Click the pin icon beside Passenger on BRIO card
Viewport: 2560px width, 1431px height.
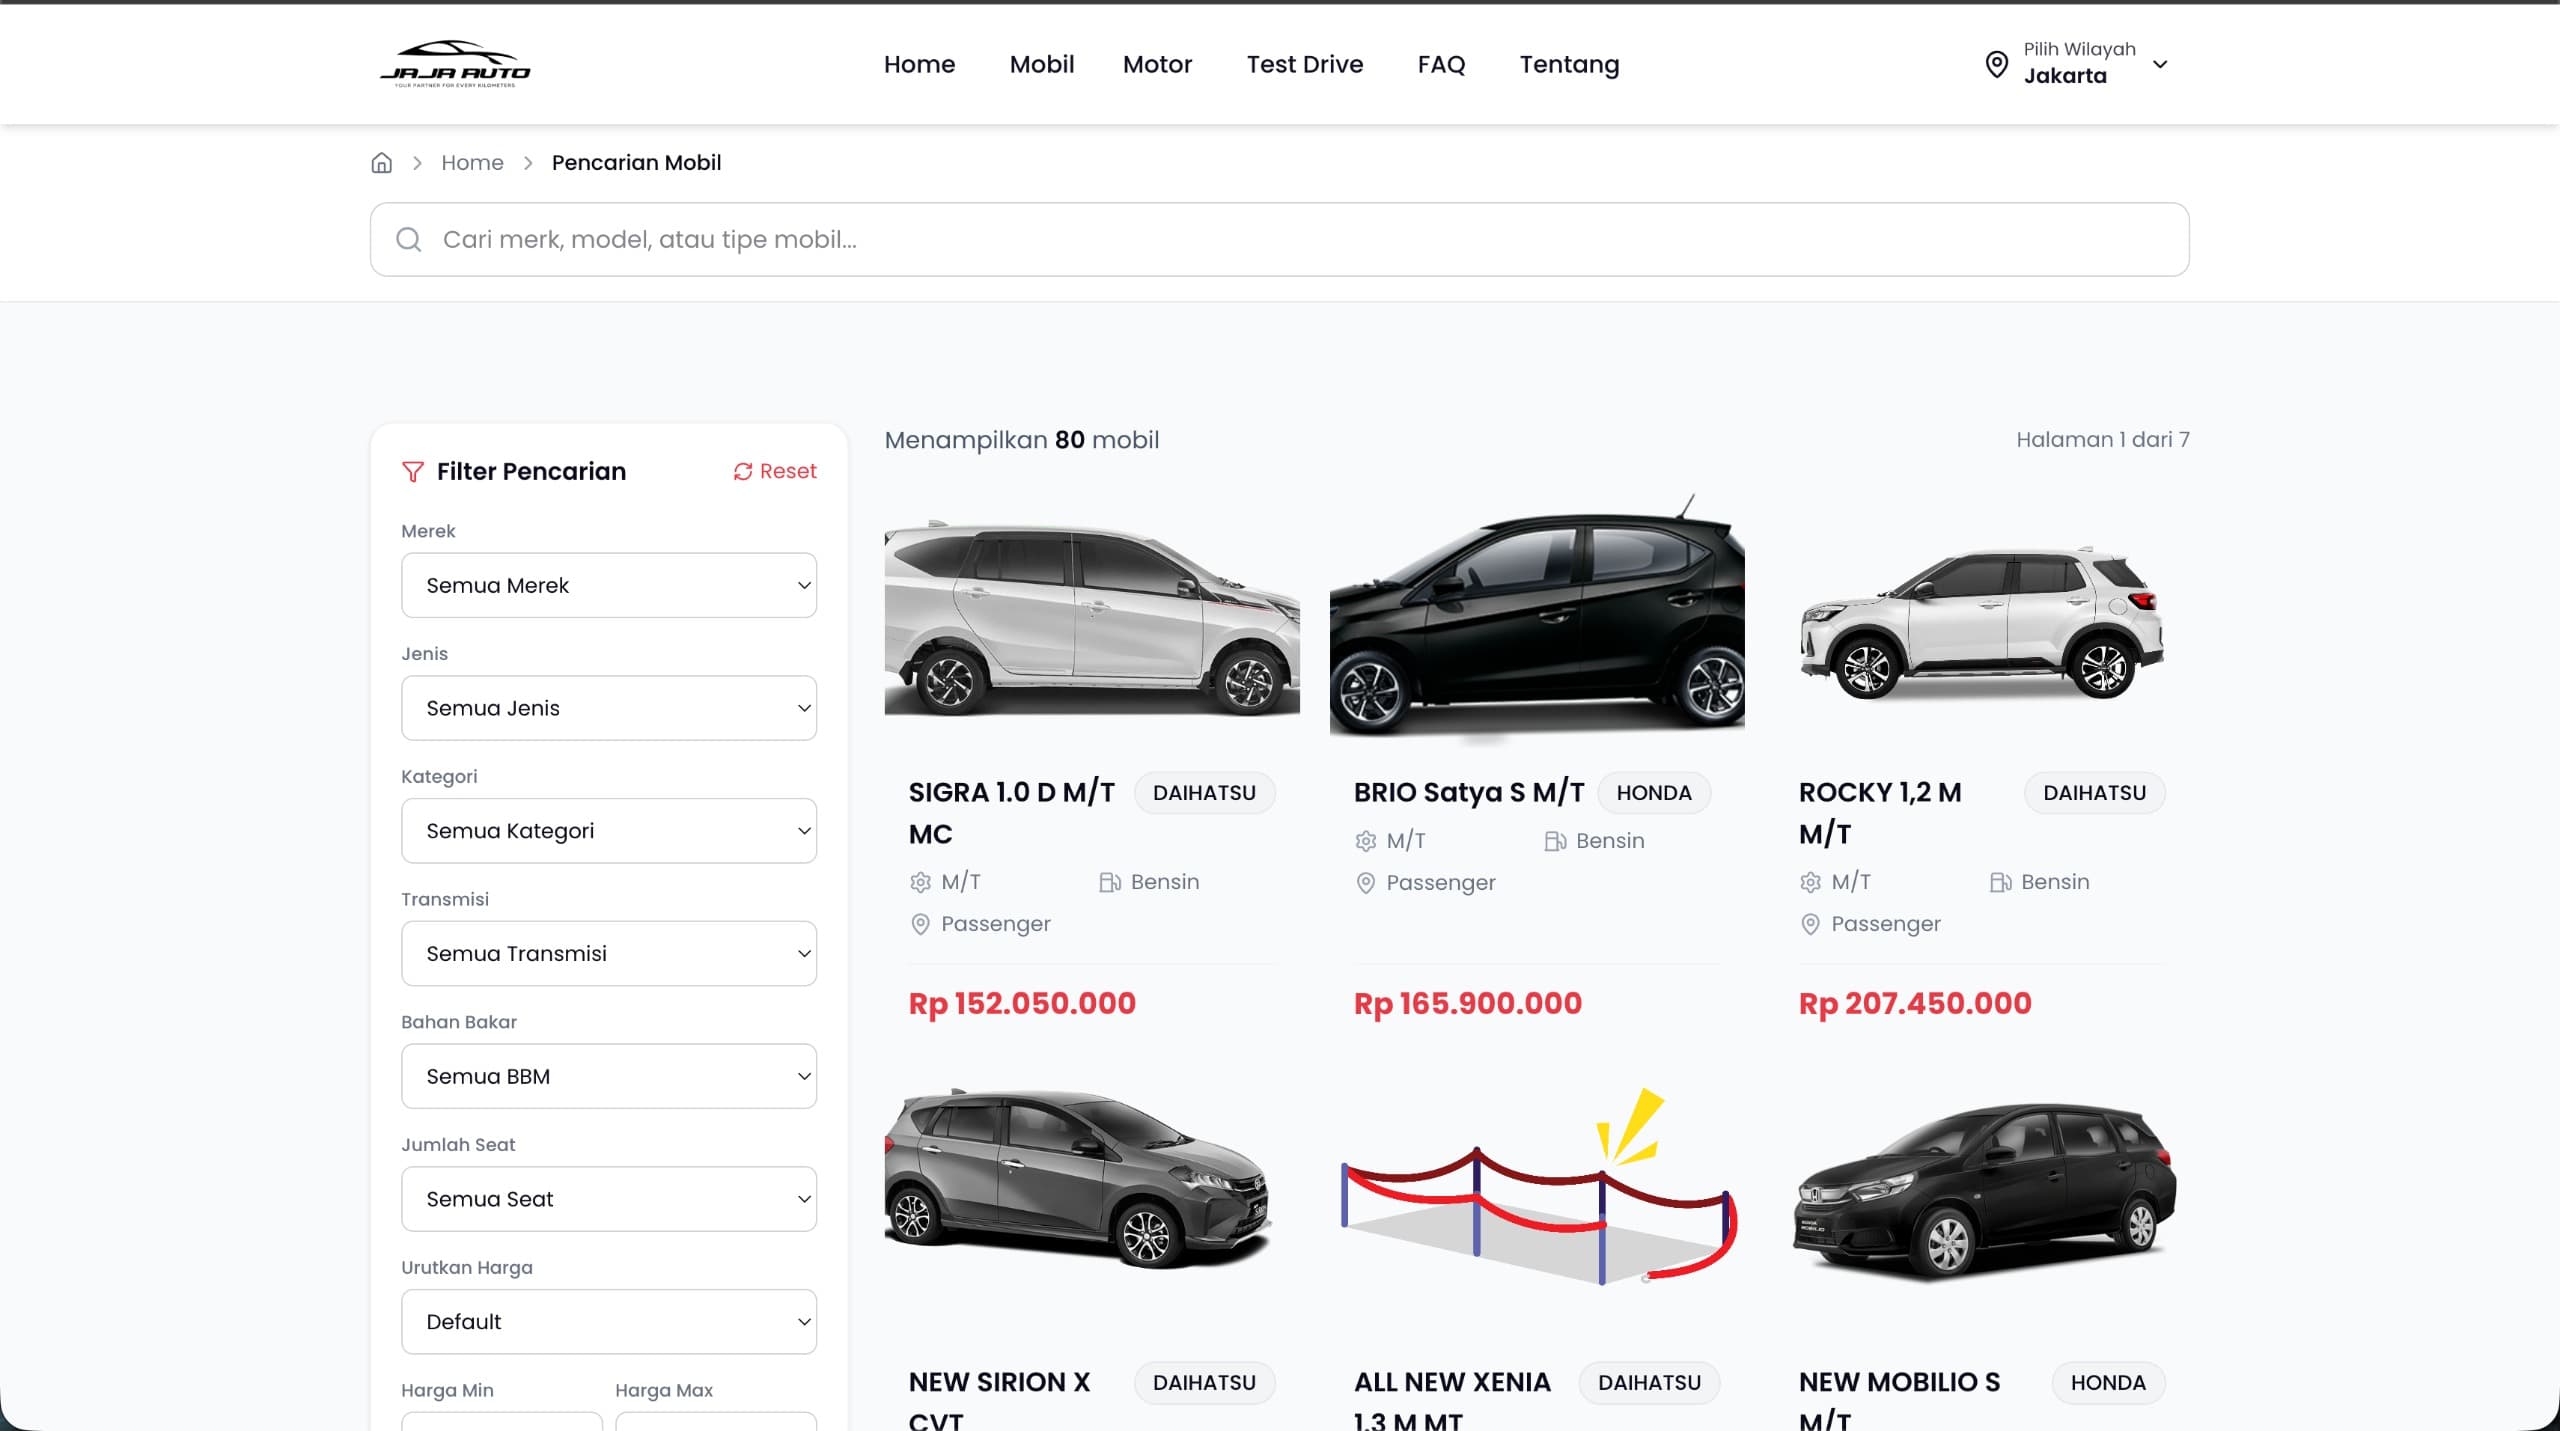1365,883
